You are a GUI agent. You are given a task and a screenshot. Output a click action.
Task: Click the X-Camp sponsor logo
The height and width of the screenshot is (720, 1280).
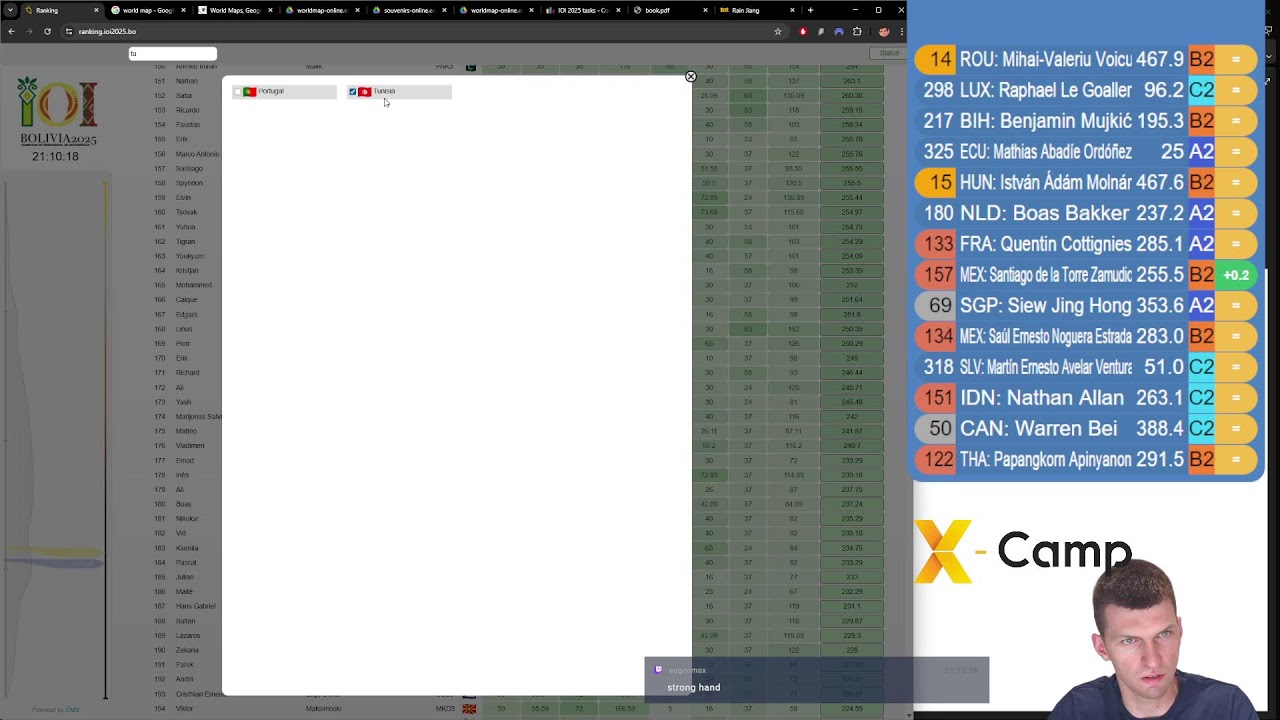click(1022, 551)
